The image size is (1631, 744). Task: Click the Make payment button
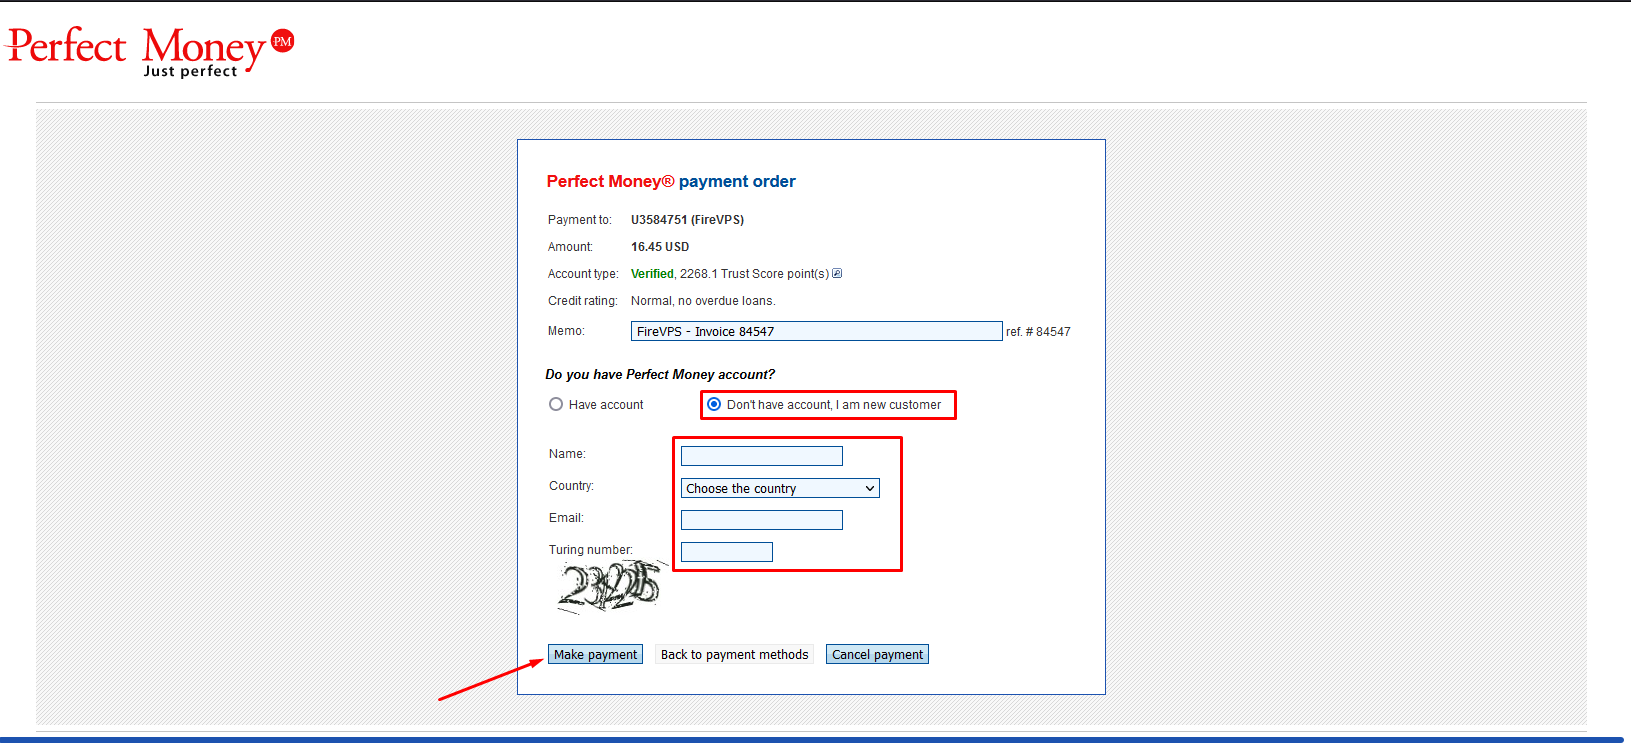coord(595,654)
